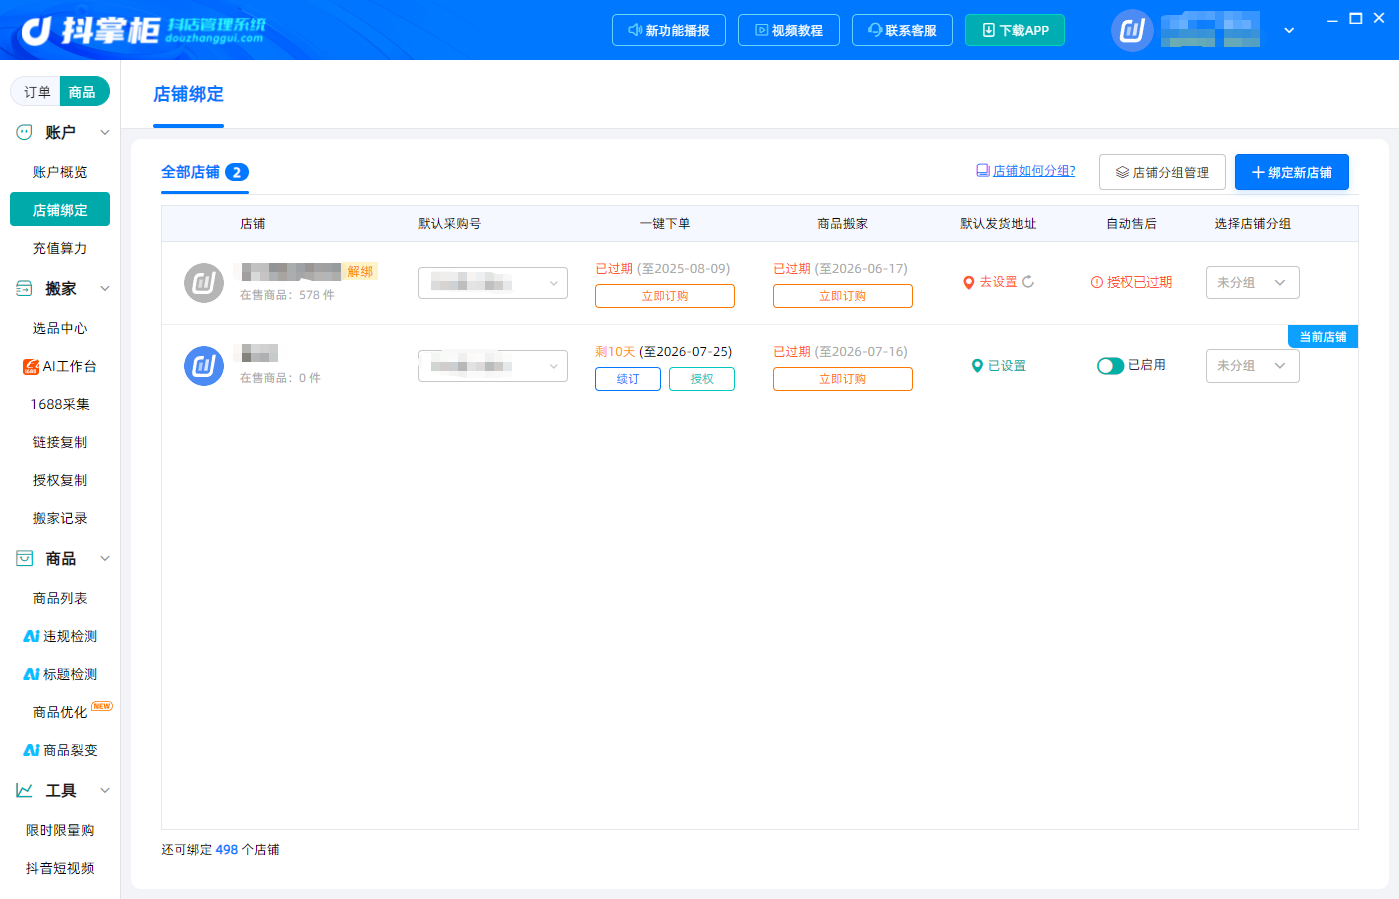
Task: Open the user avatar in header
Action: (1132, 30)
